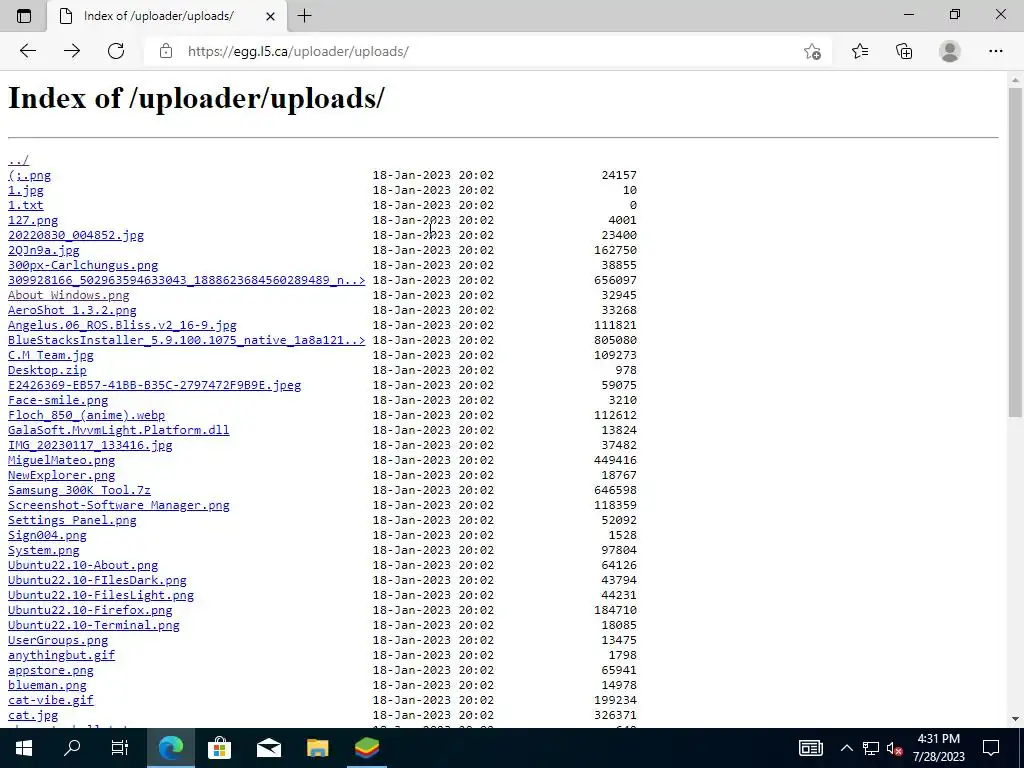
Task: Open File Explorer from the taskbar
Action: pyautogui.click(x=317, y=748)
